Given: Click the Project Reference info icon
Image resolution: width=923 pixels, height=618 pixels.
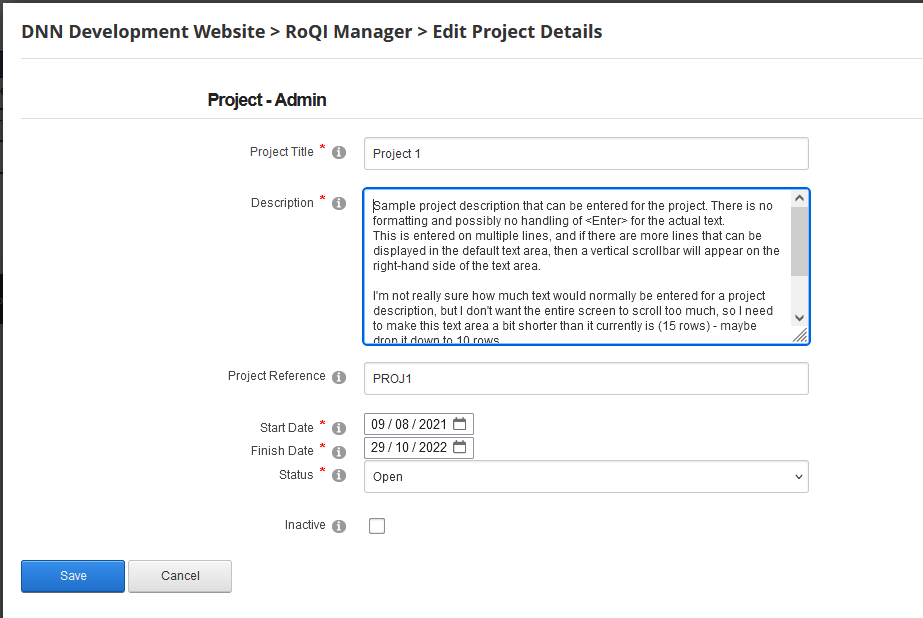Looking at the screenshot, I should pyautogui.click(x=339, y=376).
